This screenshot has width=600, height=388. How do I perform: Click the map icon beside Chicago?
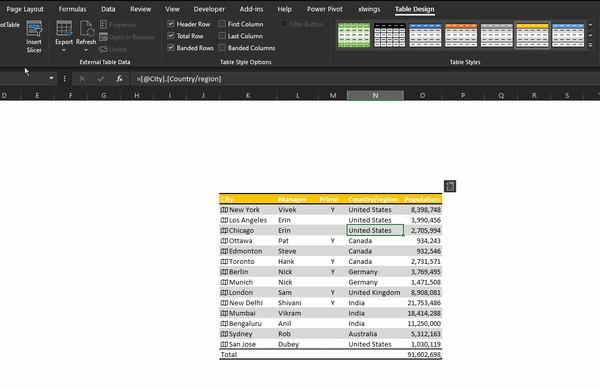tap(224, 230)
